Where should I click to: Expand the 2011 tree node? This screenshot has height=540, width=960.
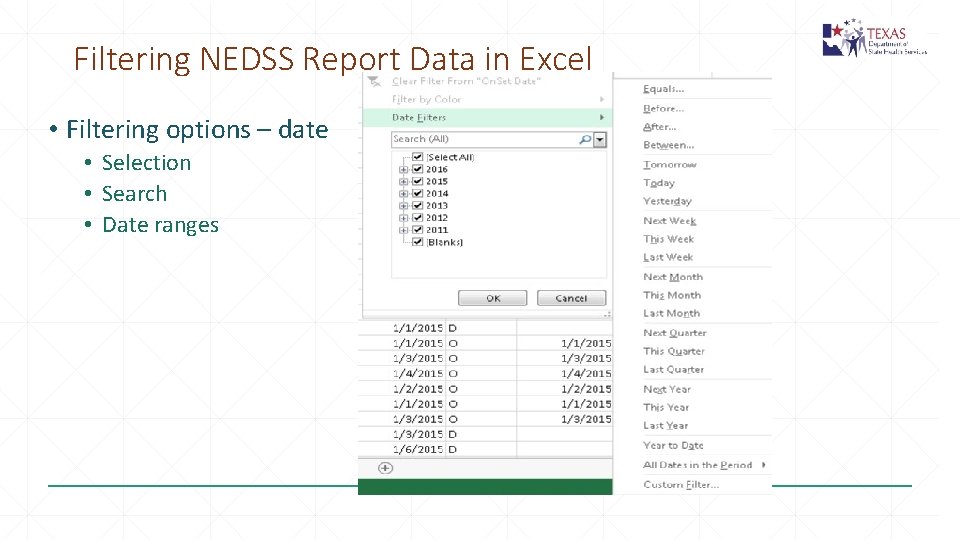coord(403,230)
